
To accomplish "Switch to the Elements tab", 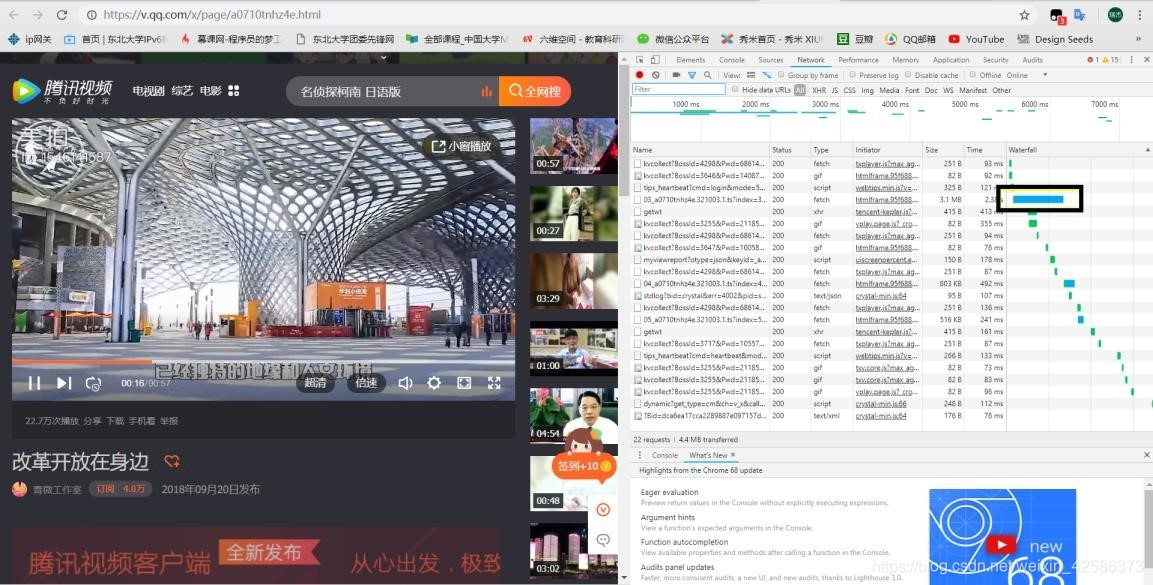I will pyautogui.click(x=690, y=60).
